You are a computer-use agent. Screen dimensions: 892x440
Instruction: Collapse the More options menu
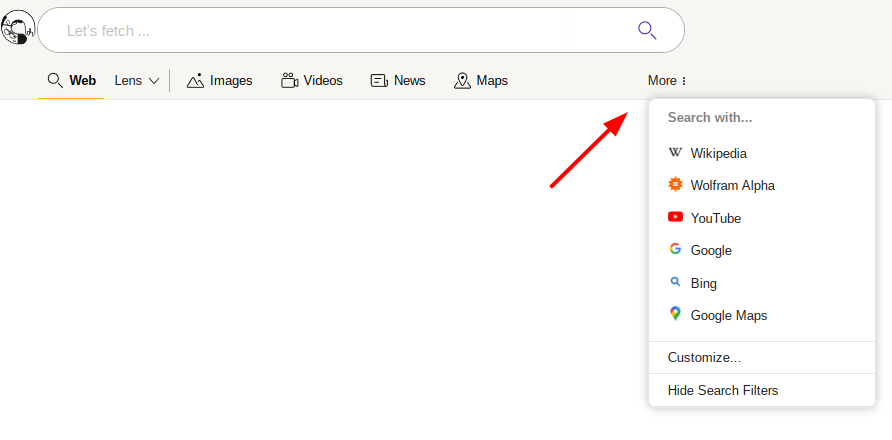click(x=667, y=81)
